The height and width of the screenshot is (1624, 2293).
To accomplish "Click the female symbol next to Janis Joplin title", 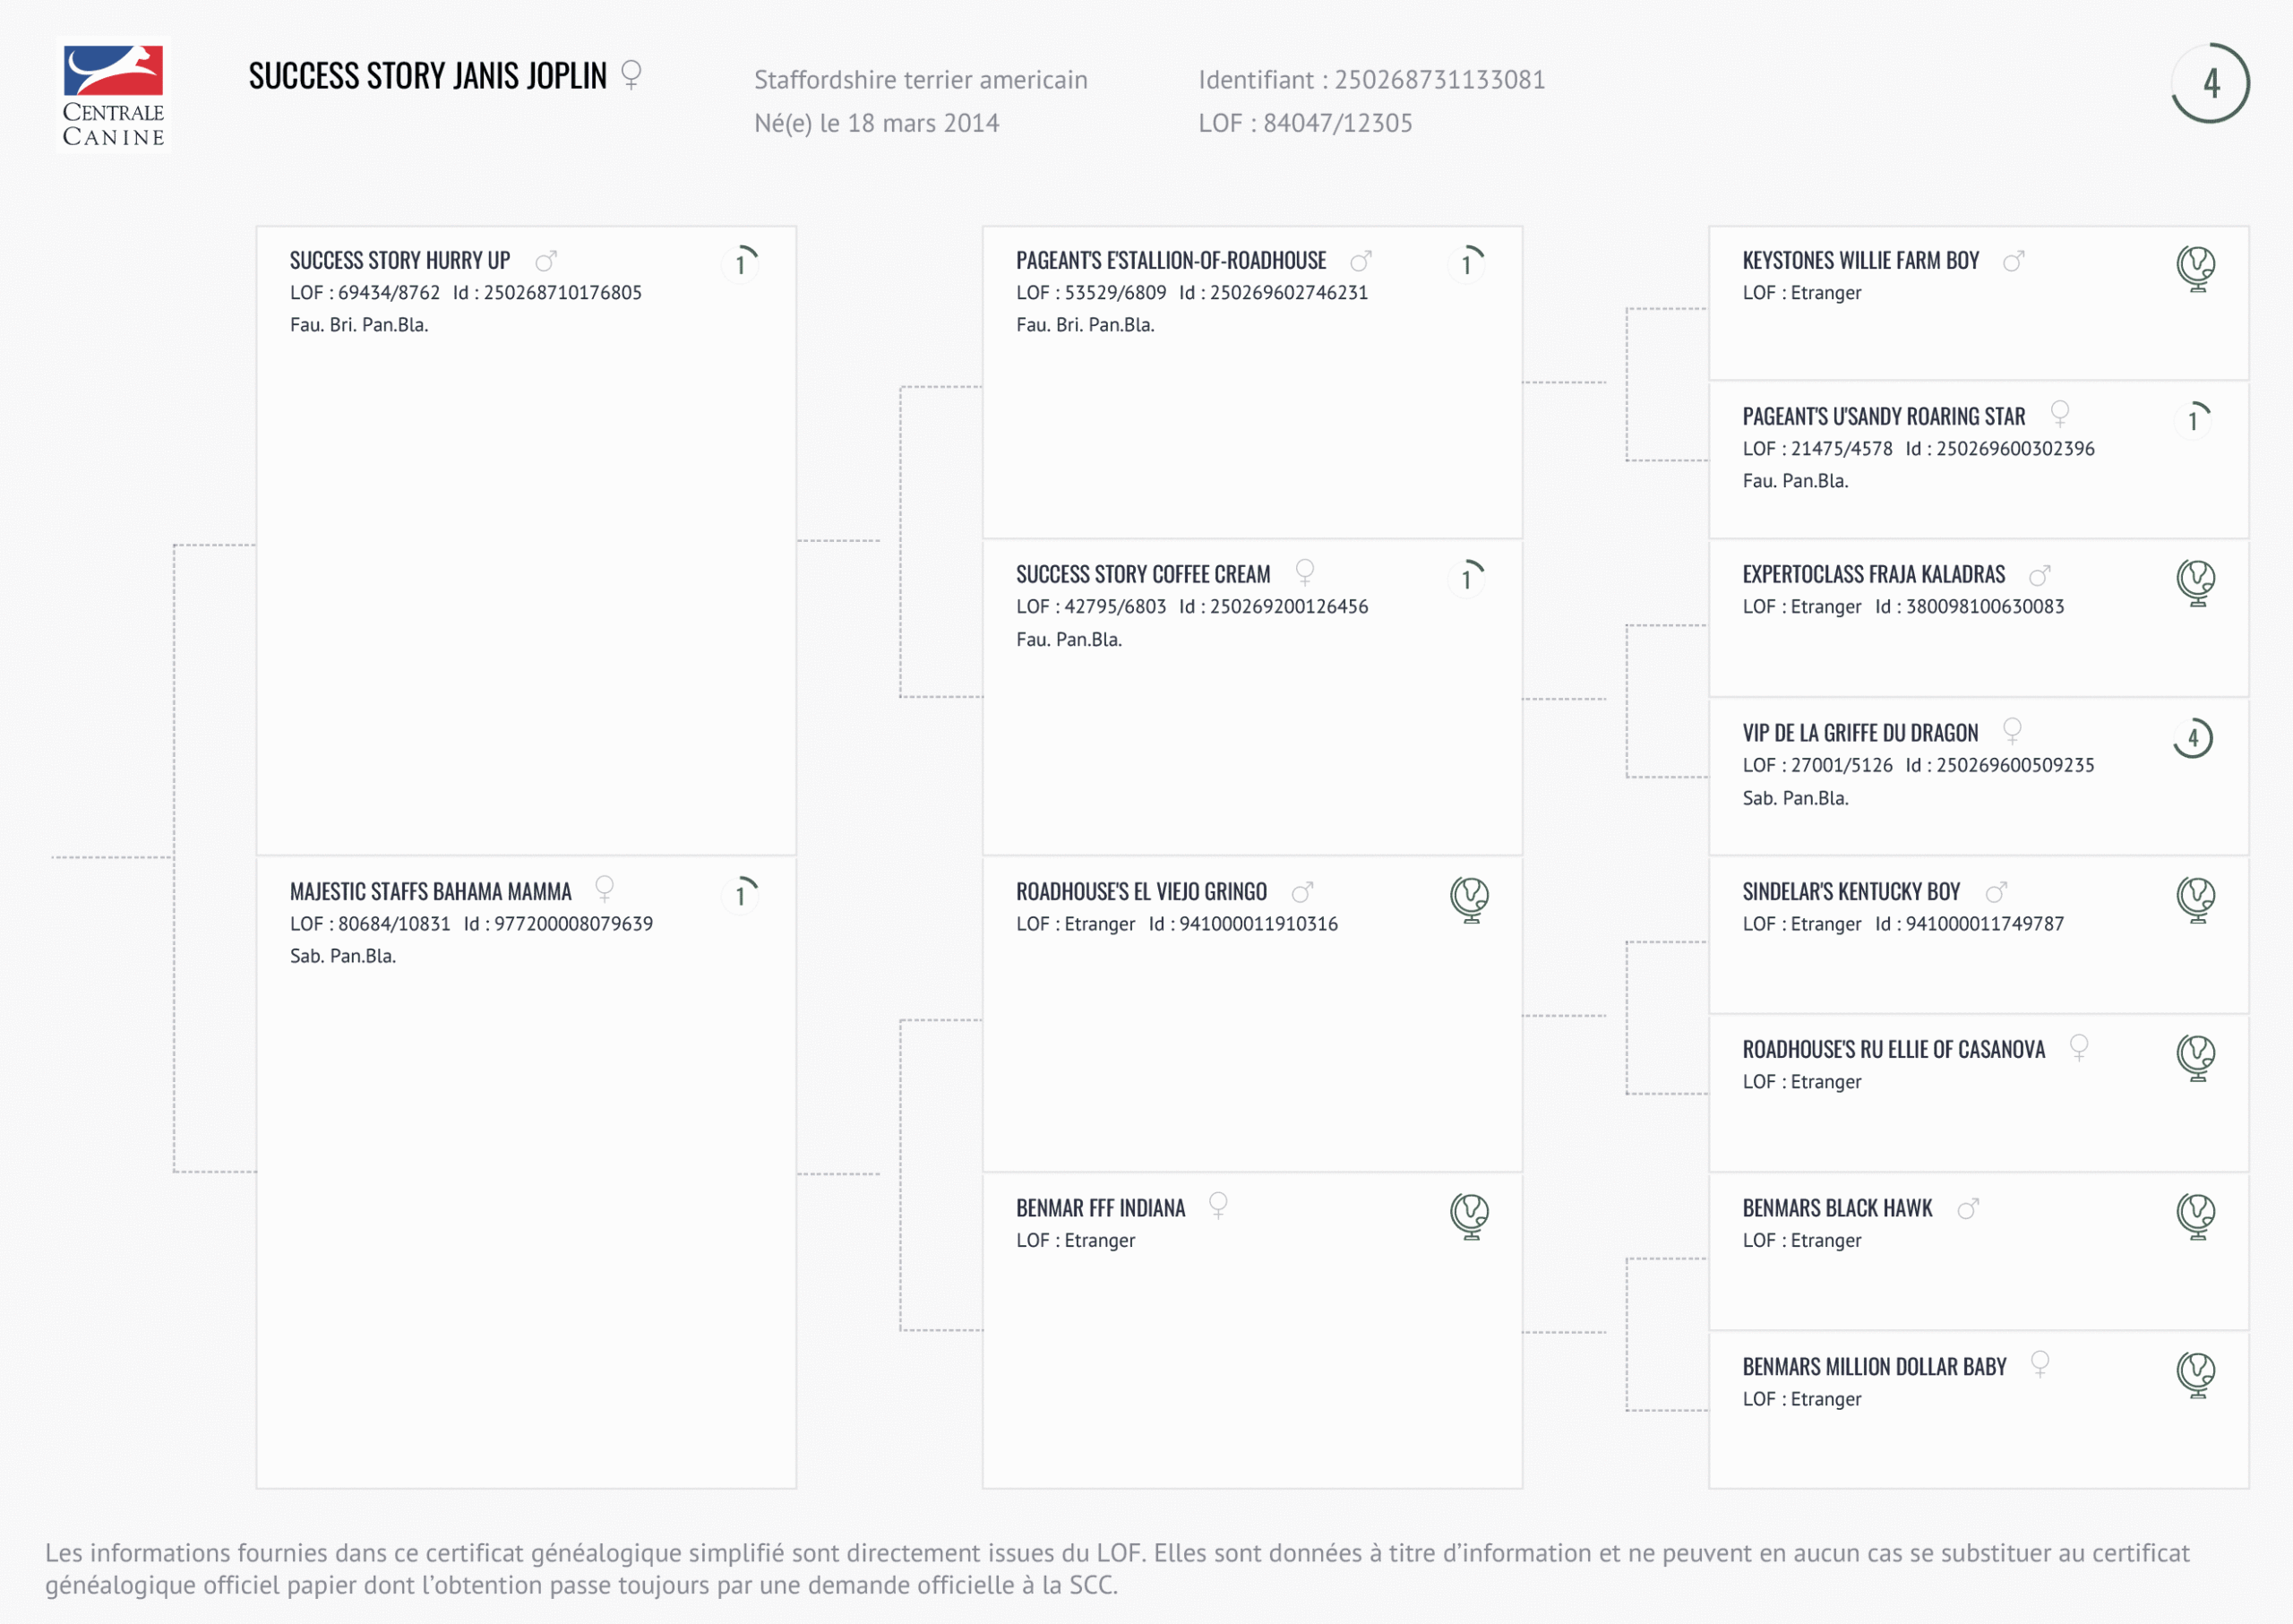I will (x=631, y=75).
